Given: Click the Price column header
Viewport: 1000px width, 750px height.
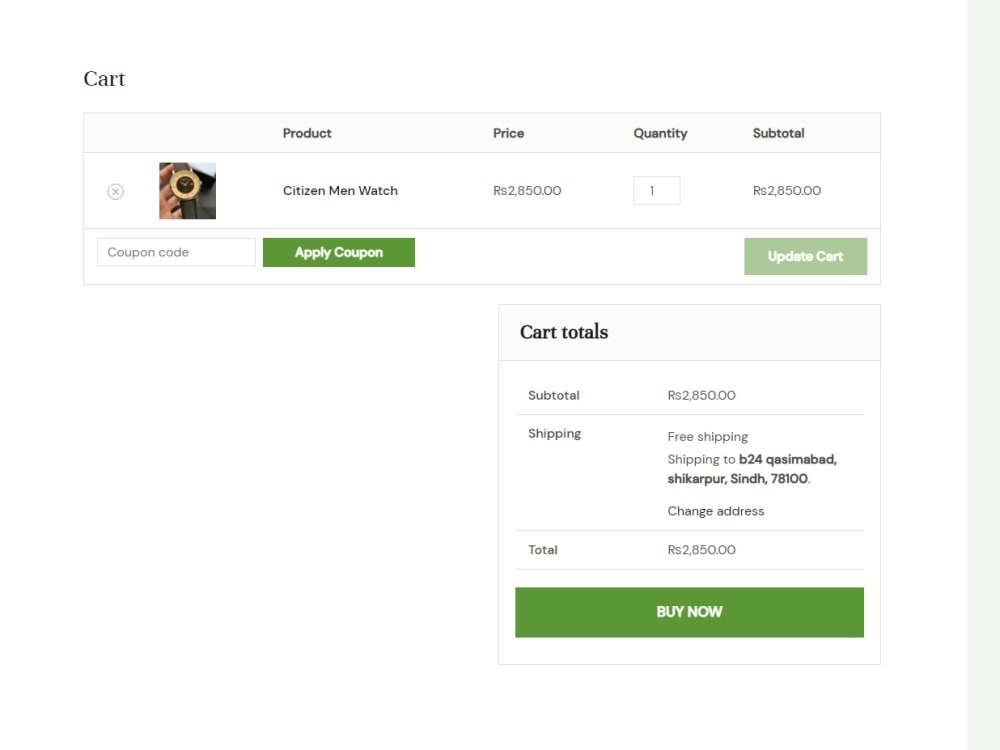Looking at the screenshot, I should (x=508, y=133).
